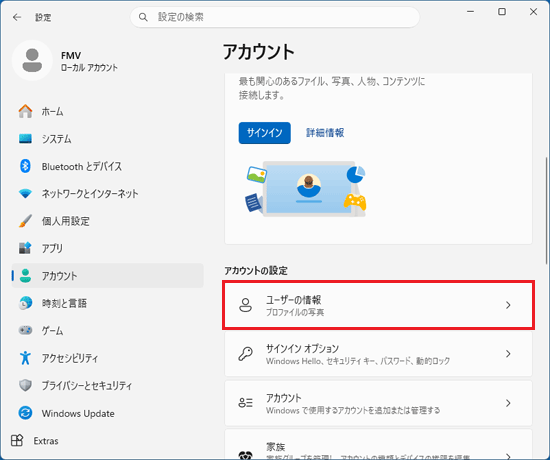
Task: Open the アカウント row chevron arrow
Action: [x=508, y=403]
